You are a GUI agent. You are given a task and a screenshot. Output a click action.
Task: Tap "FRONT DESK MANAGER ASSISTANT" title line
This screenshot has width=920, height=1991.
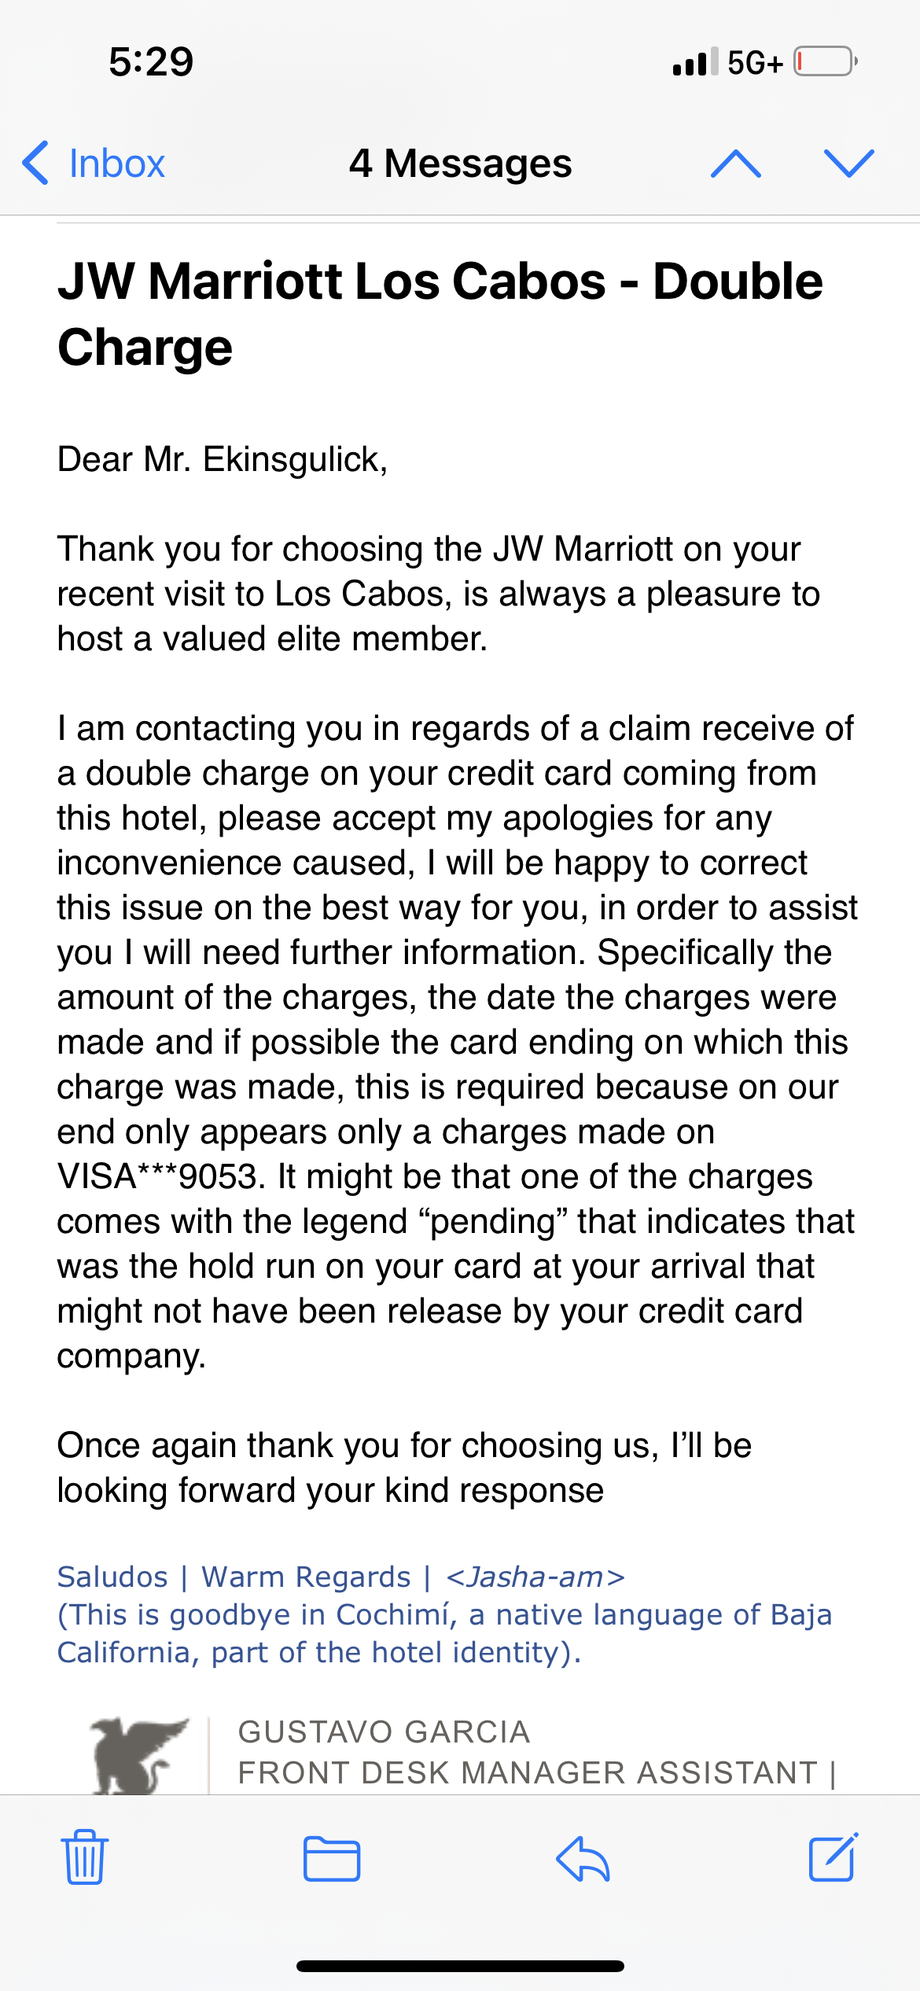[x=528, y=1772]
